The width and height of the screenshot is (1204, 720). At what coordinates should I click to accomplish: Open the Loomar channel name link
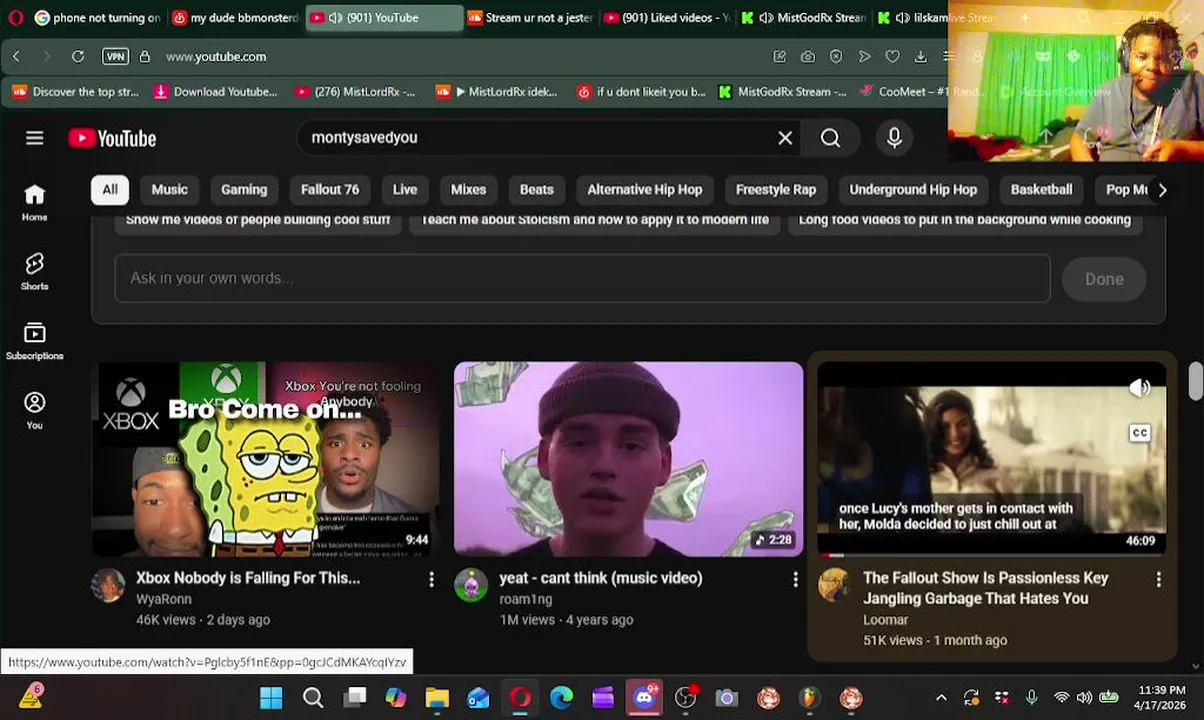pyautogui.click(x=886, y=619)
